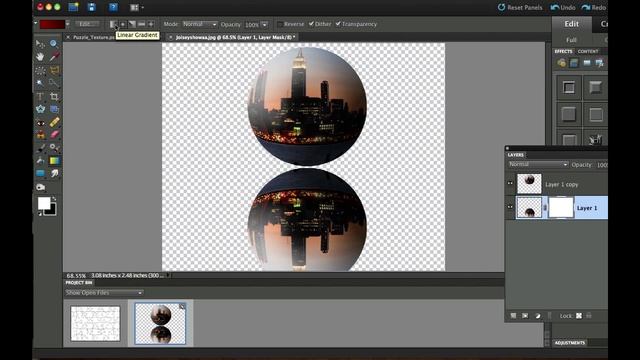640x360 pixels.
Task: Choose the Diamond Gradient type icon
Action: tap(151, 24)
